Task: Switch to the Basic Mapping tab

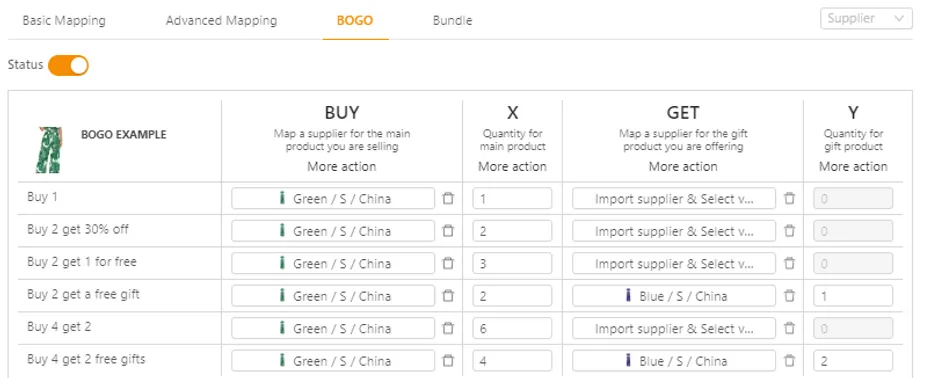Action: pos(64,21)
